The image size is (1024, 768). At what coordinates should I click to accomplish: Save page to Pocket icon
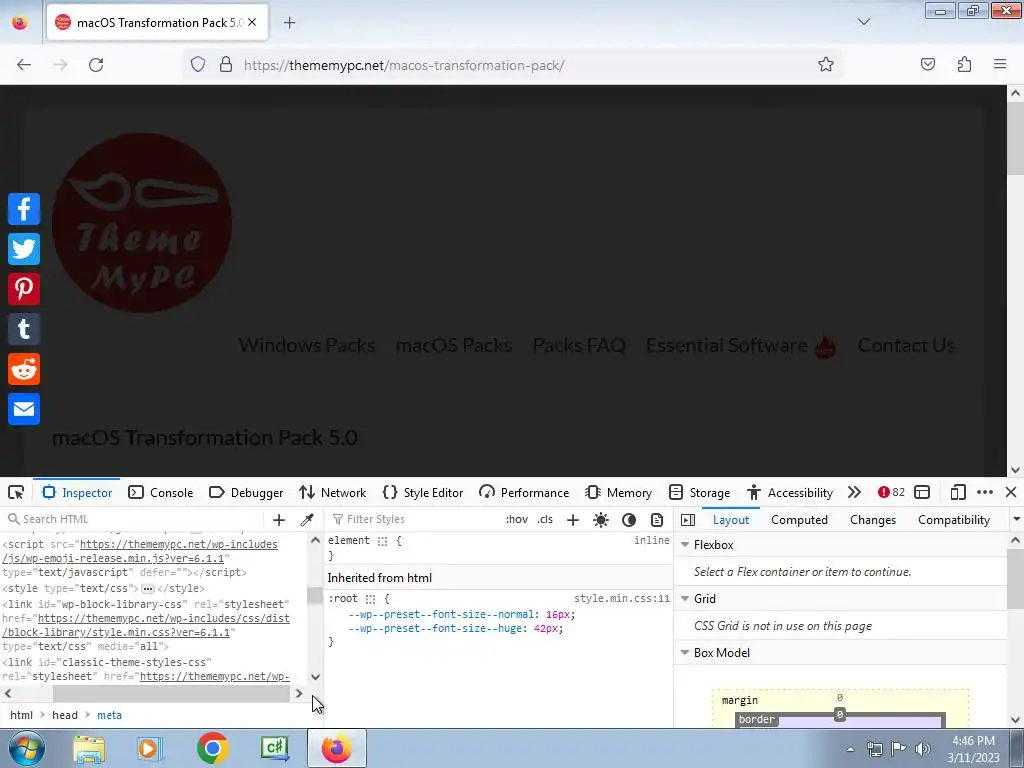(x=928, y=65)
